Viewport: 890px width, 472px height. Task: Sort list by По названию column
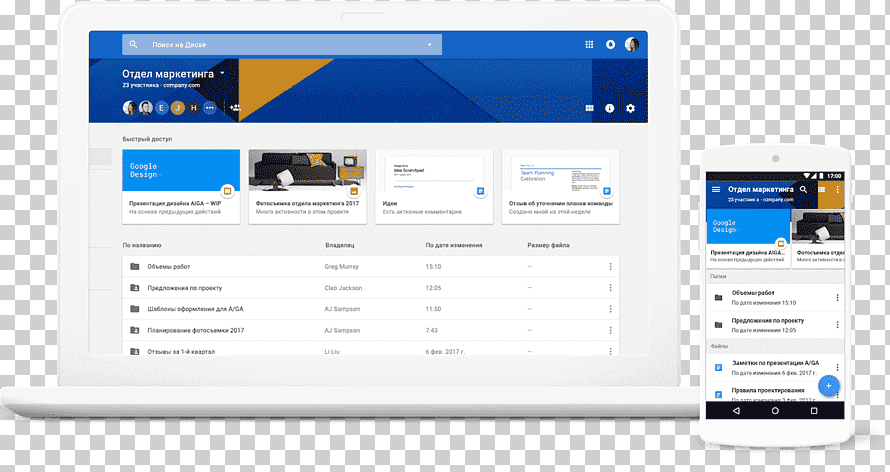point(142,245)
